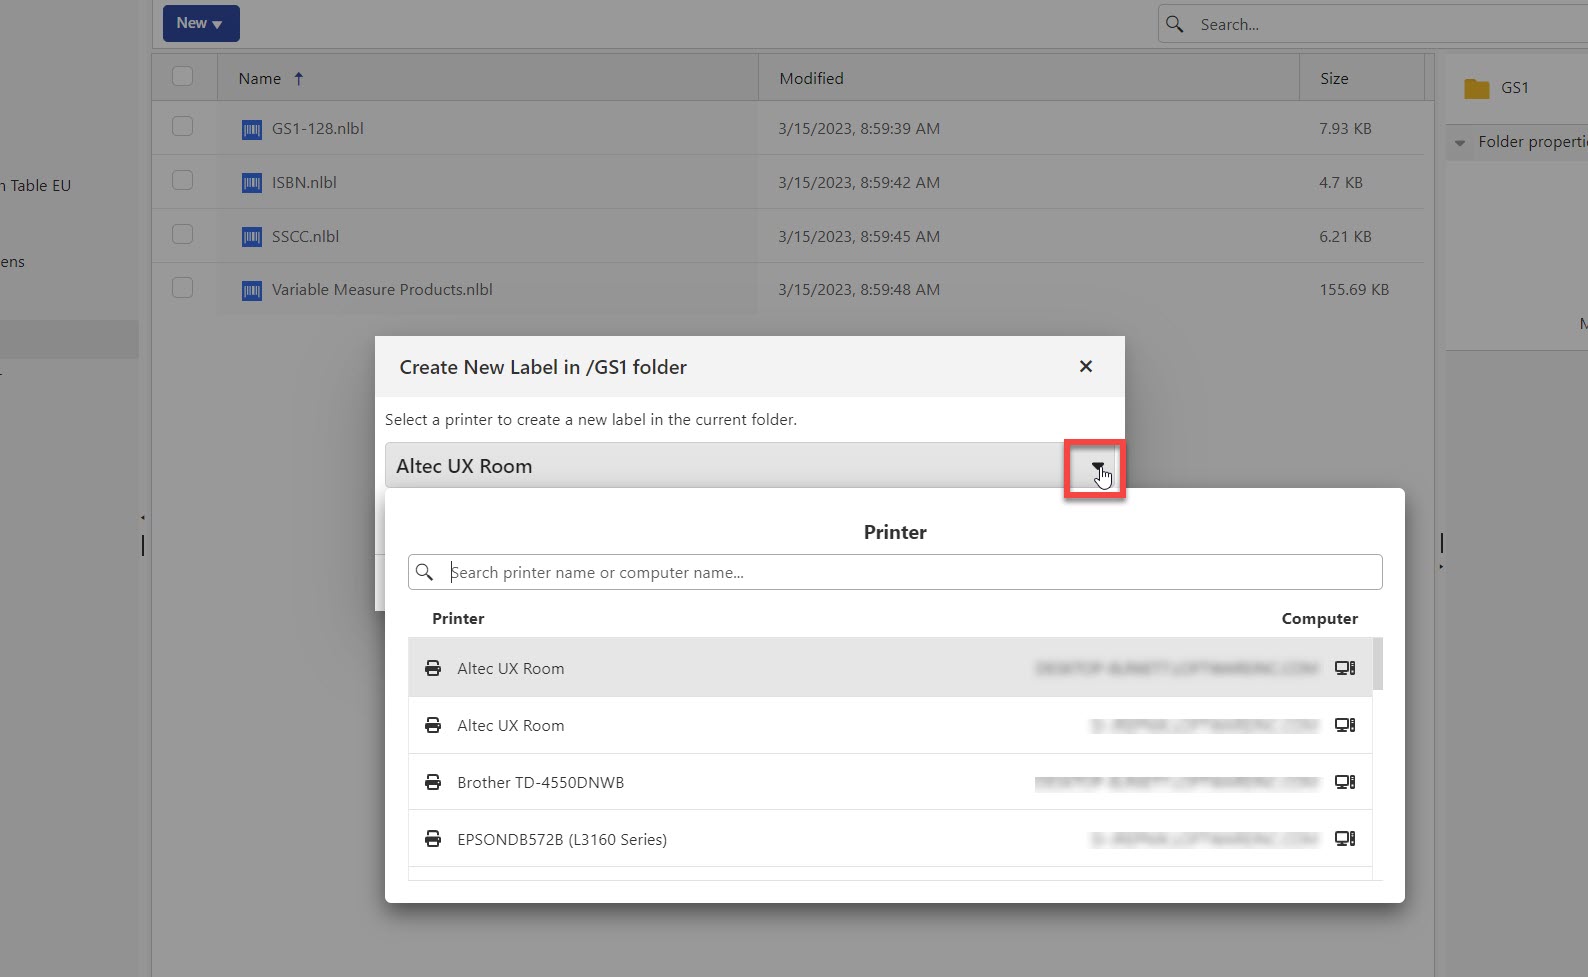The image size is (1588, 977).
Task: Open the New dropdown button
Action: [x=201, y=23]
